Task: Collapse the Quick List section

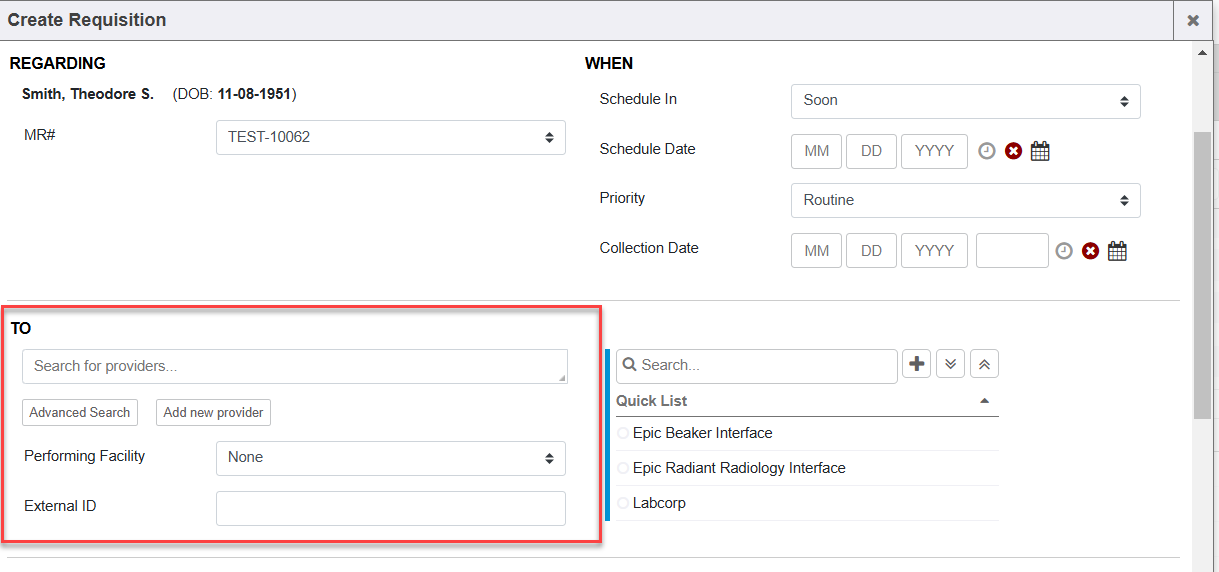Action: click(984, 401)
